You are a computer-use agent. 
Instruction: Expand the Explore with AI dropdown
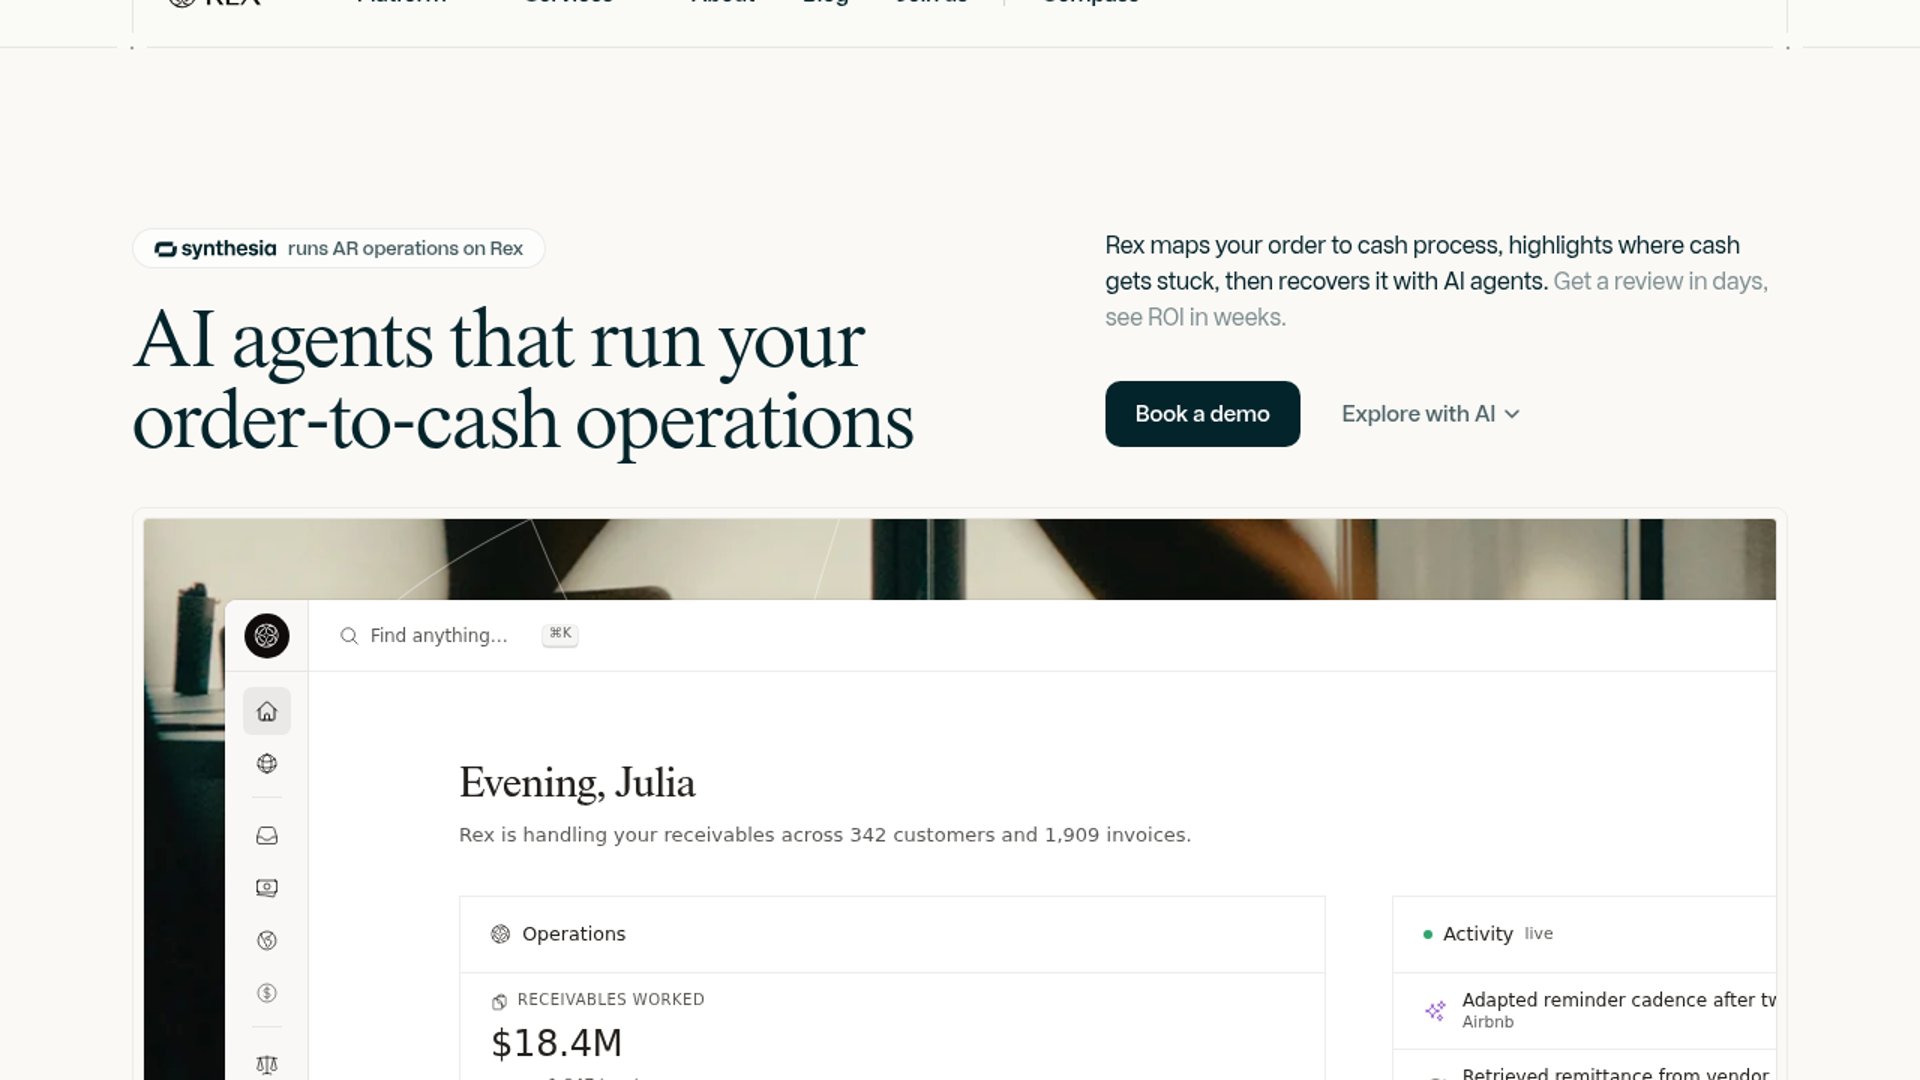1431,414
